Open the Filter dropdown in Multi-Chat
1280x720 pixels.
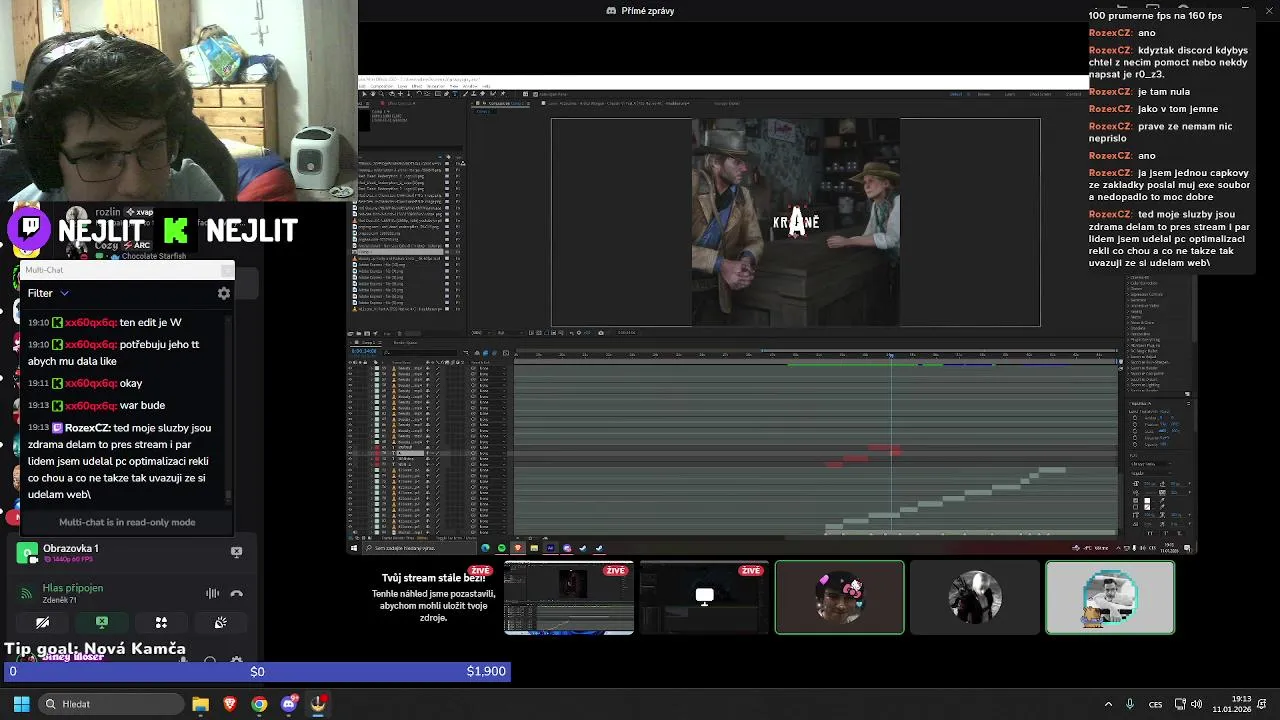48,293
